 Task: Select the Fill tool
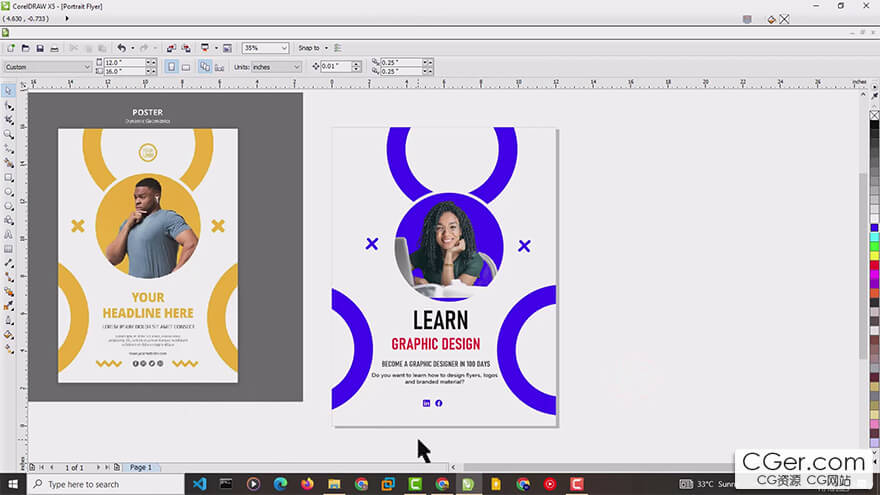coord(8,335)
